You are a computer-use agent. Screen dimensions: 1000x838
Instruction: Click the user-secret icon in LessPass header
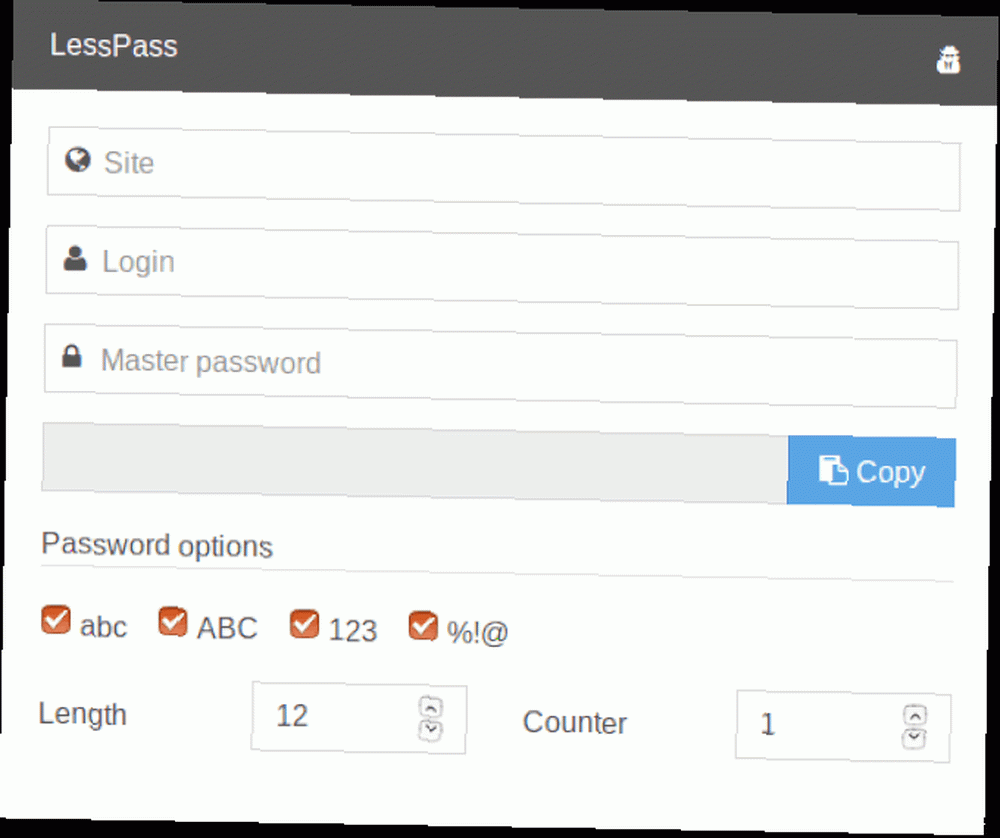pos(948,60)
